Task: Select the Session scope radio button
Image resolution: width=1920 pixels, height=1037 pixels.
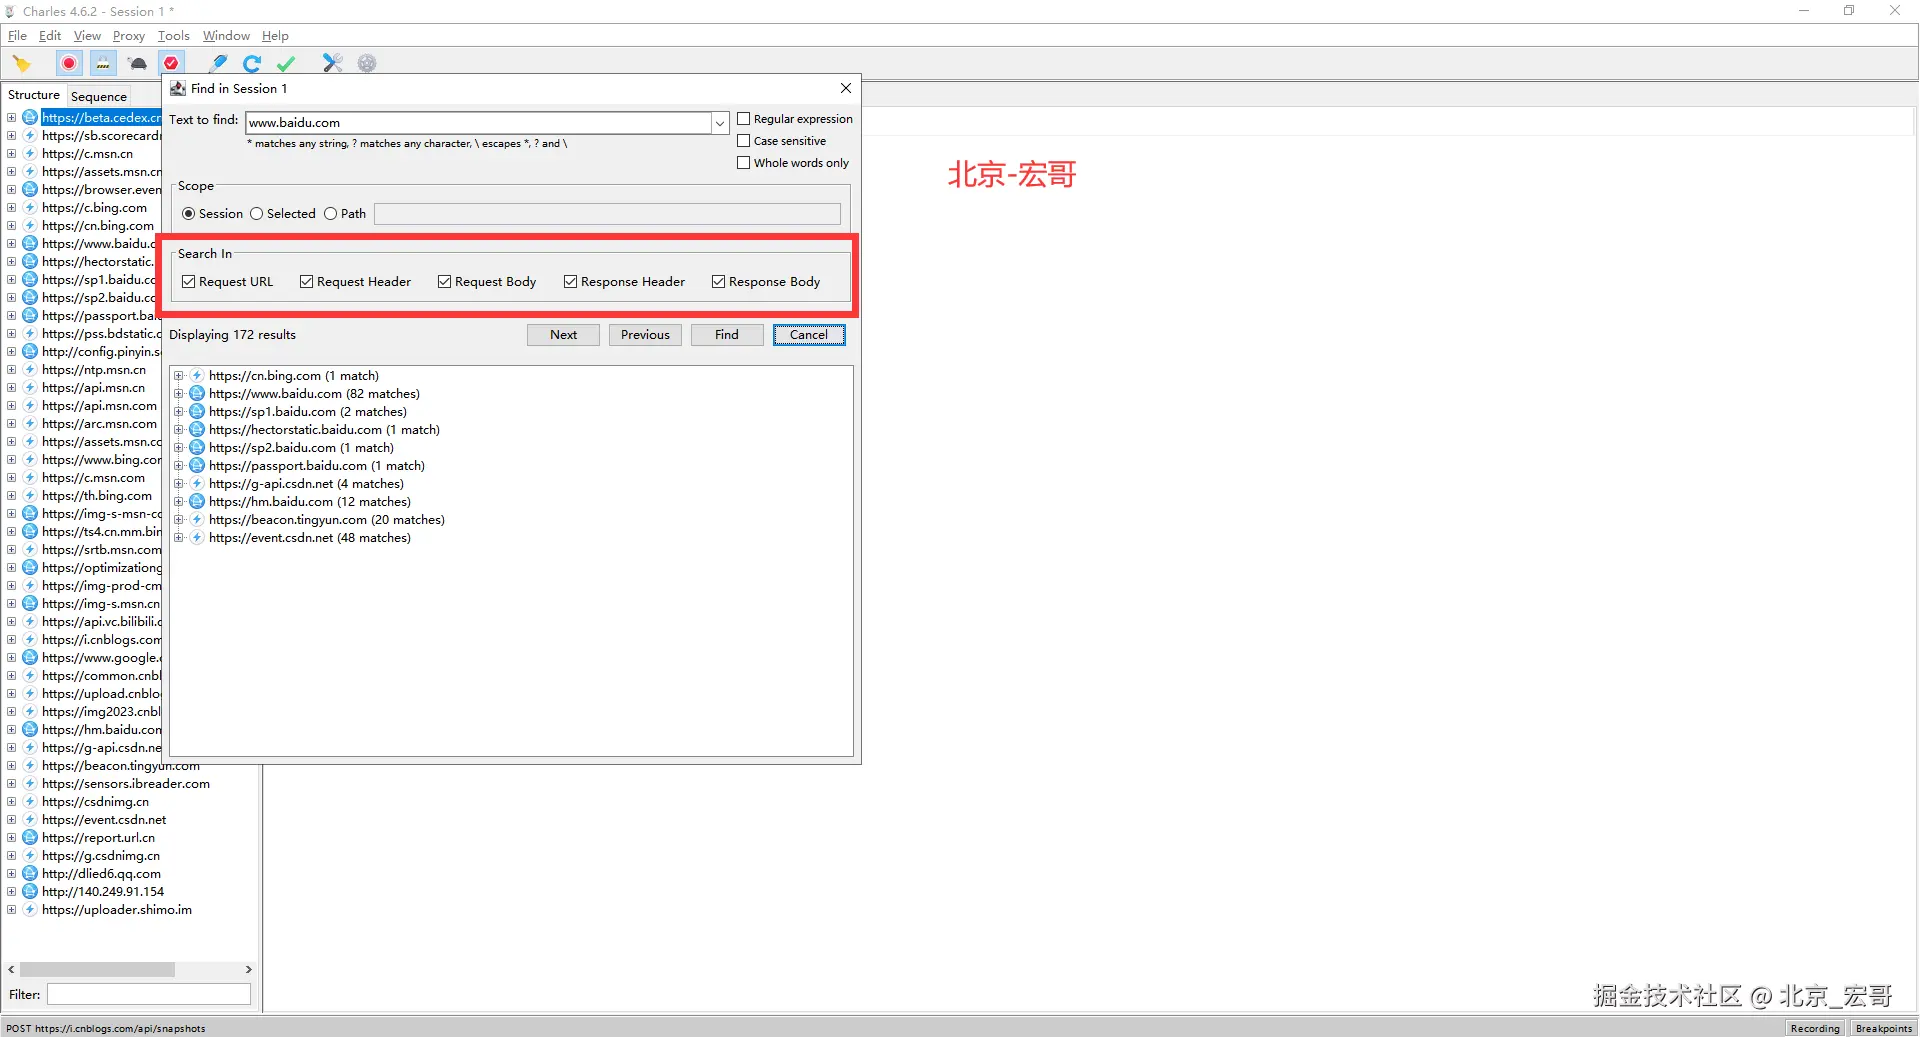Action: pos(188,214)
